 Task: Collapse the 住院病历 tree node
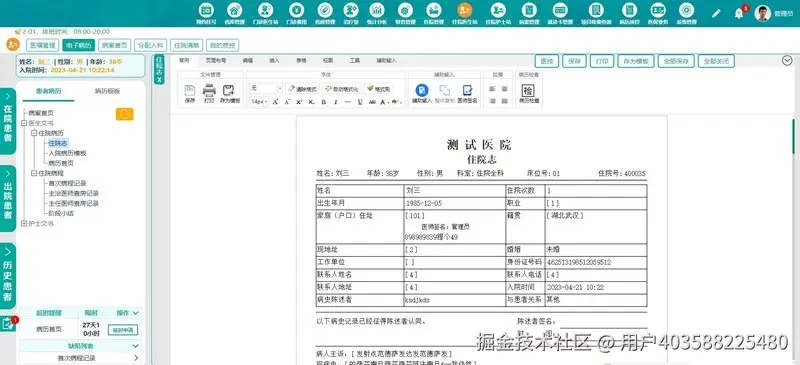point(34,133)
